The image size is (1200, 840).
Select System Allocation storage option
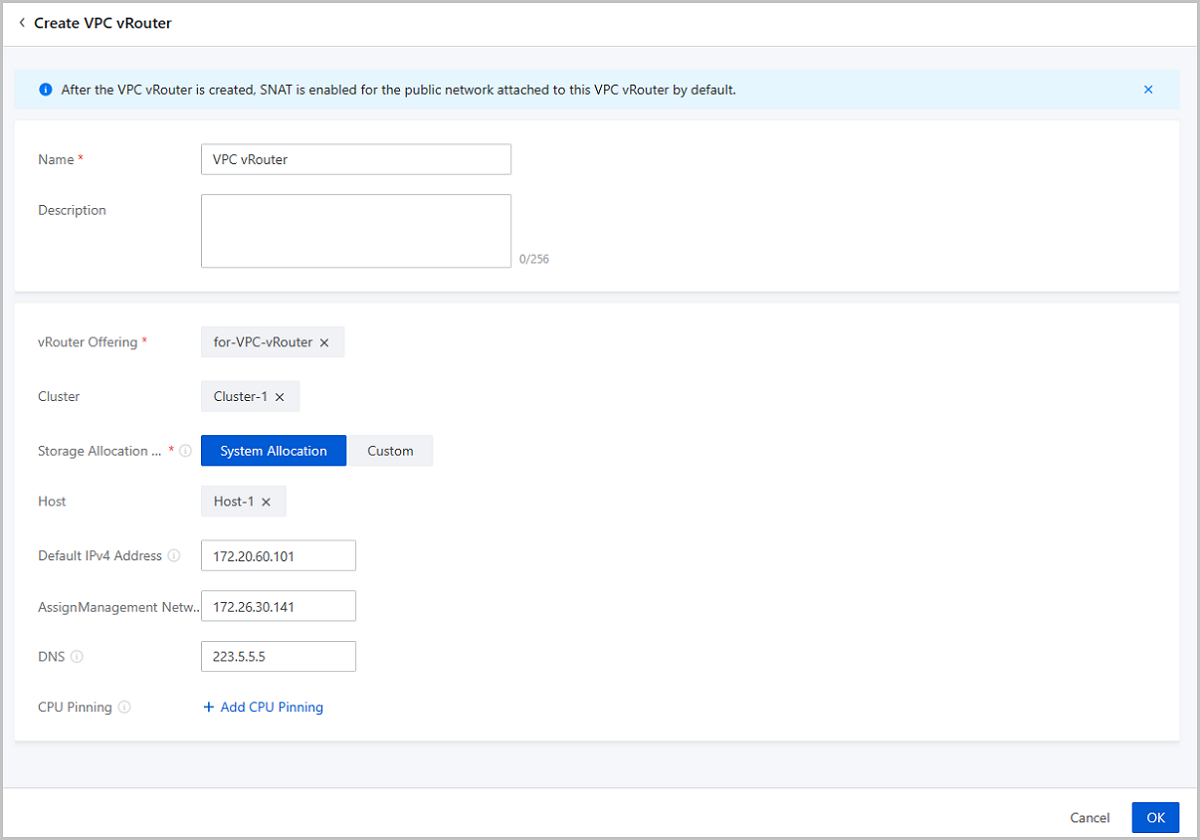click(273, 451)
